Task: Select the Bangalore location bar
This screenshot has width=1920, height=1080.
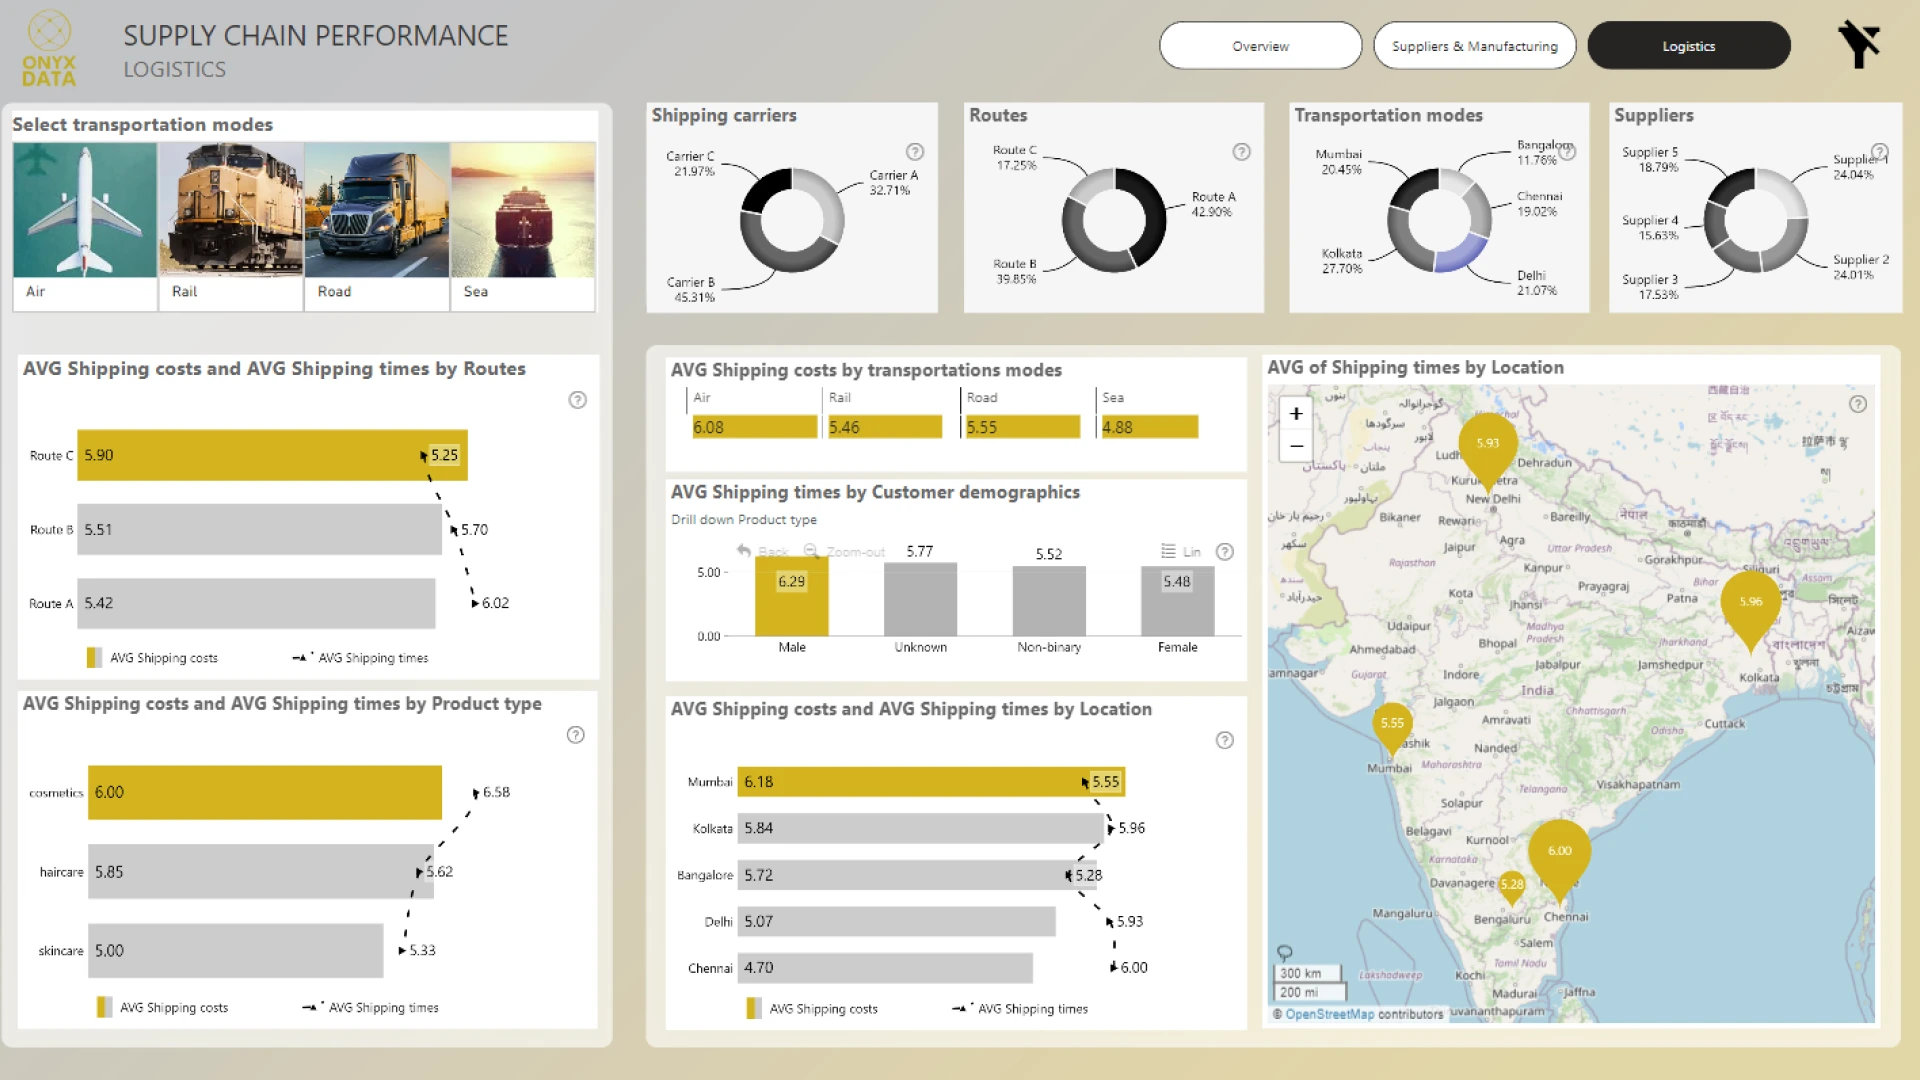Action: coord(917,875)
